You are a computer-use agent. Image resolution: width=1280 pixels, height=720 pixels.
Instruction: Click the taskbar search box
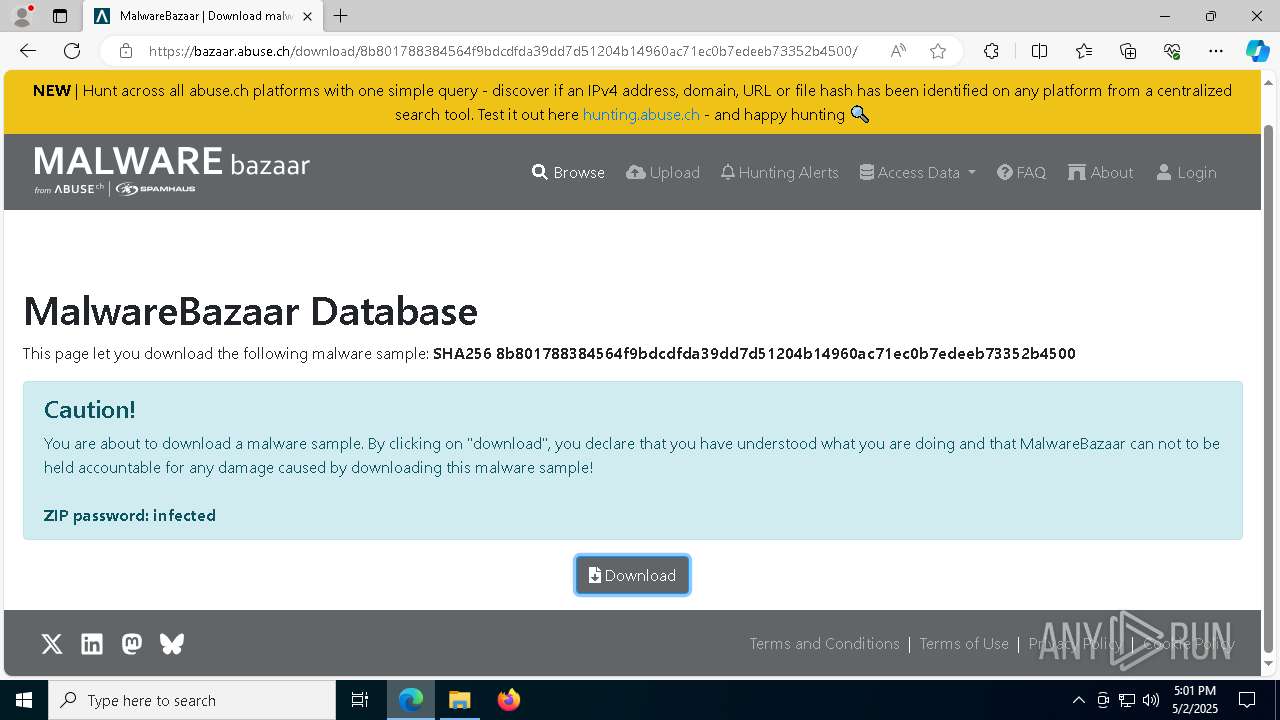tap(192, 700)
